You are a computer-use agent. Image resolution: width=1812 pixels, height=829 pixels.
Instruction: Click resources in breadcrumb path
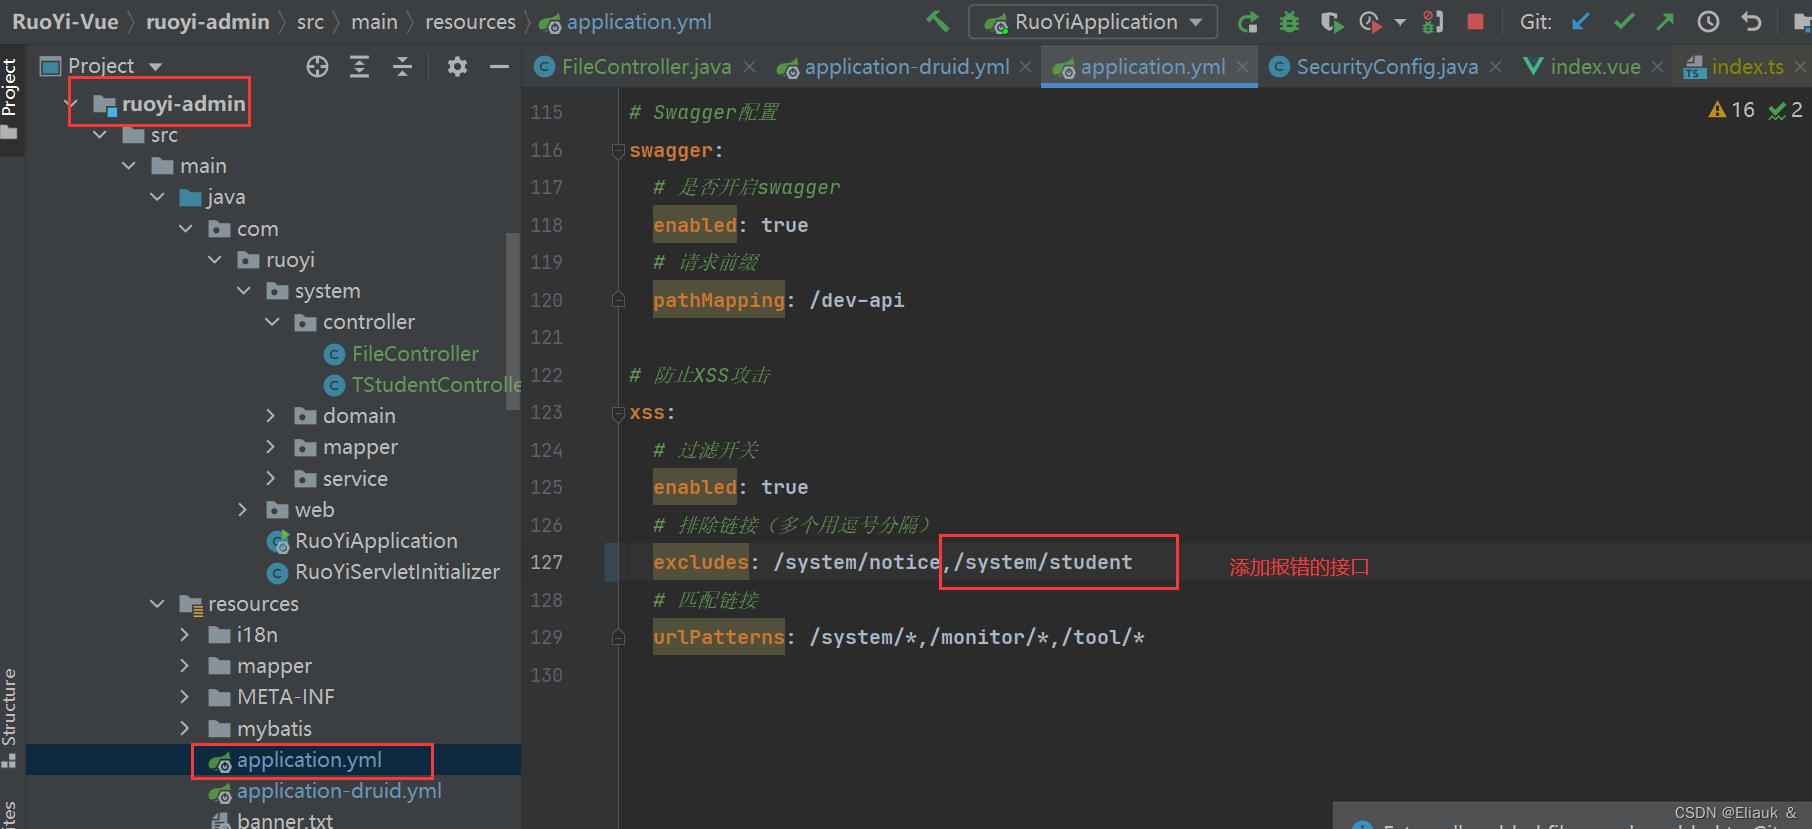pos(470,22)
